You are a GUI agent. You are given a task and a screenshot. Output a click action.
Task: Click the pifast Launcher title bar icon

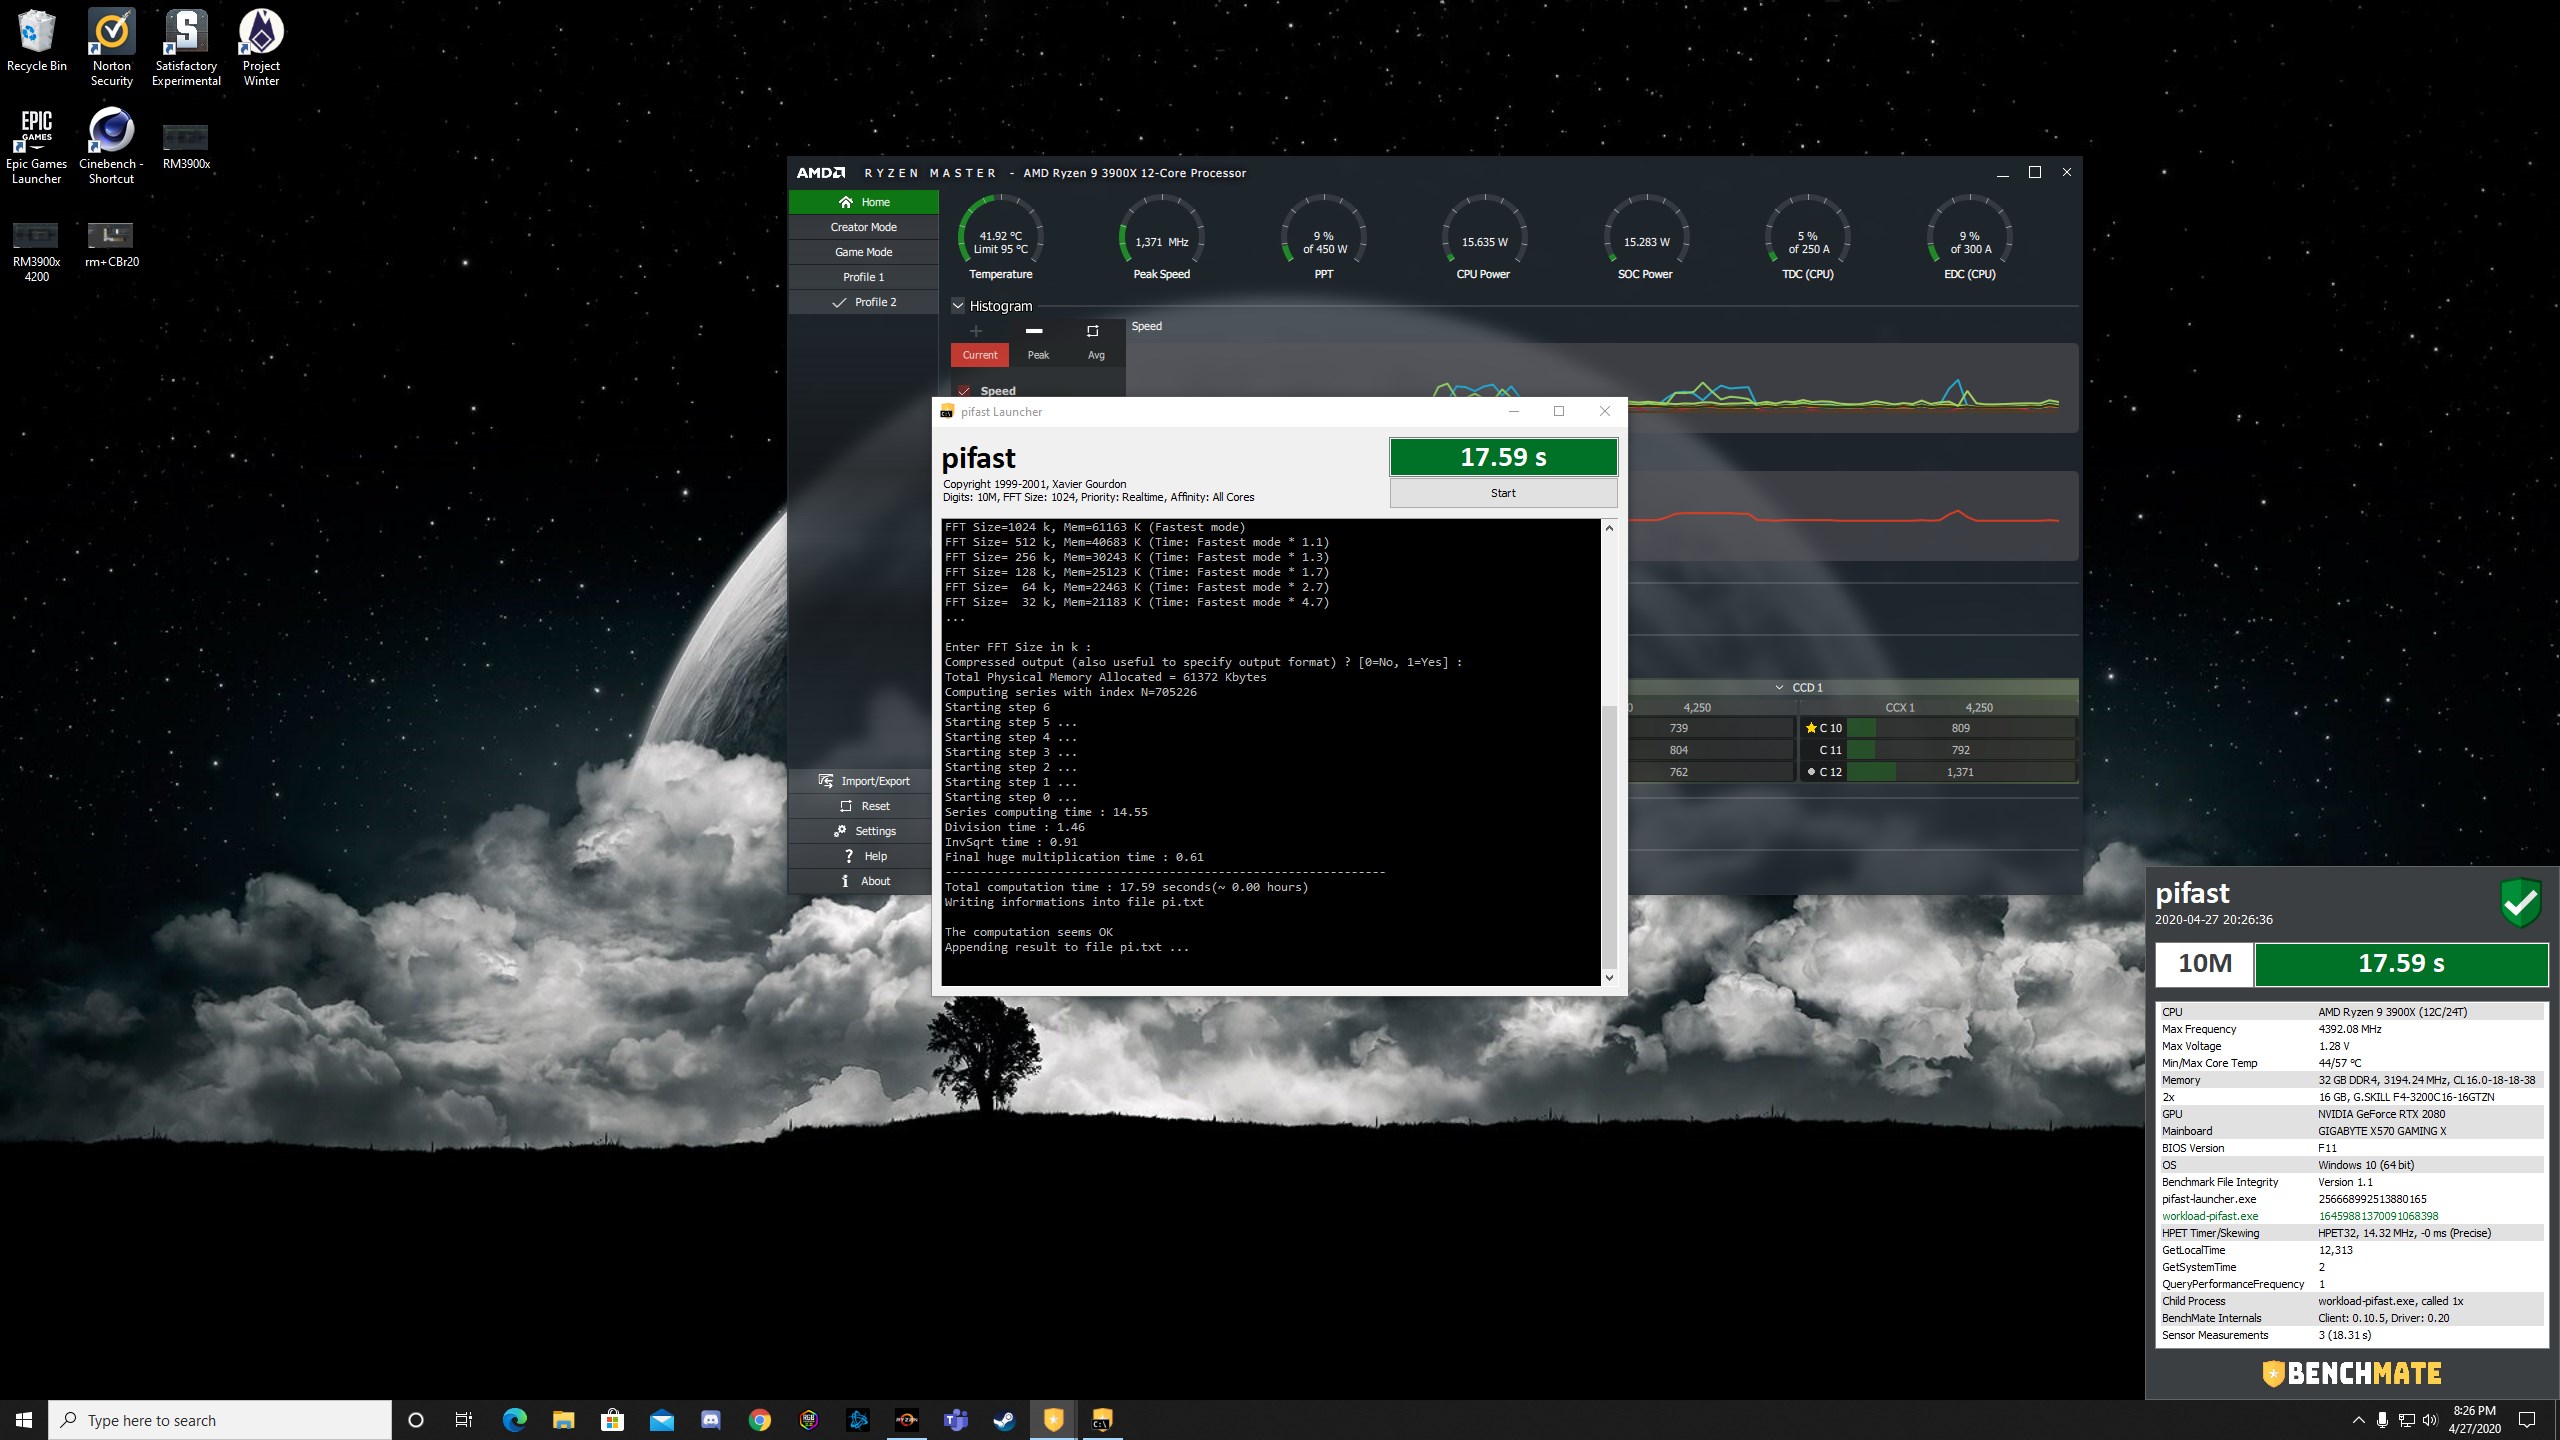pyautogui.click(x=946, y=412)
